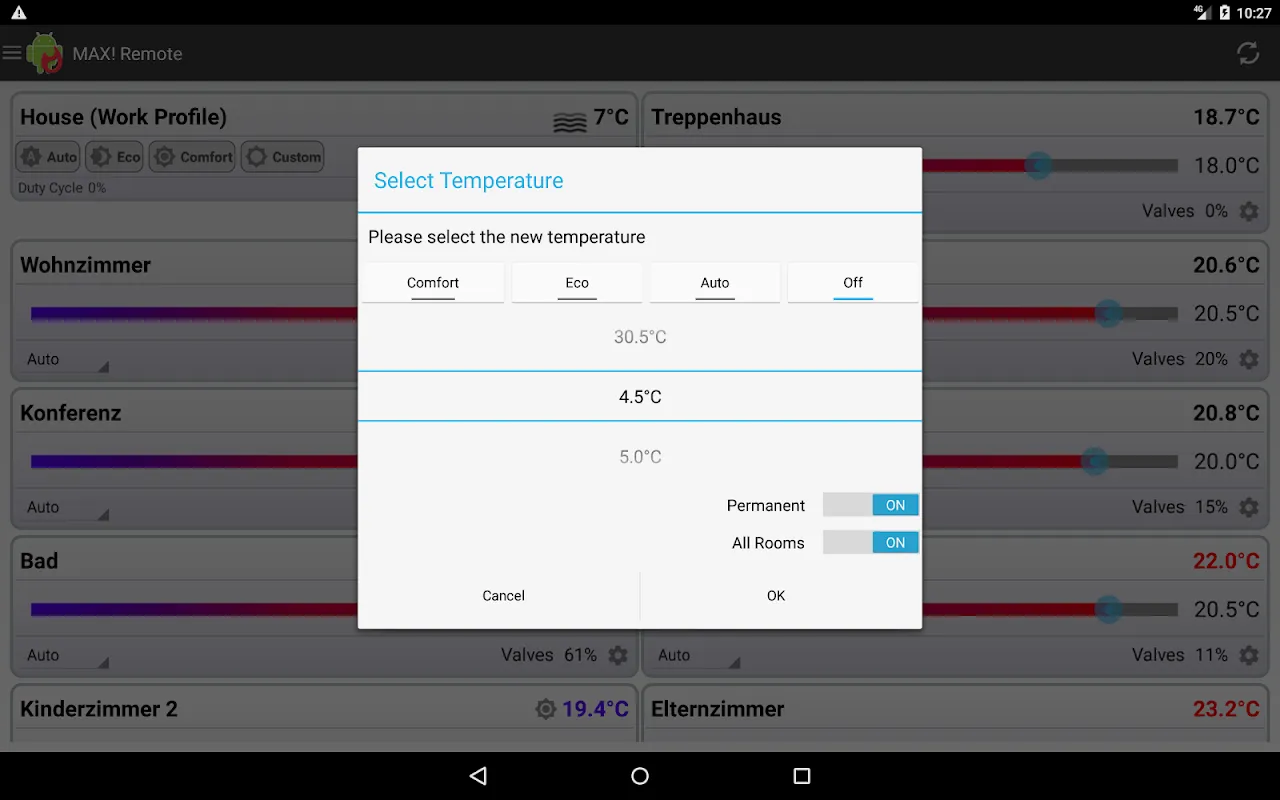
Task: Select the Eco preset in dialog
Action: point(577,283)
